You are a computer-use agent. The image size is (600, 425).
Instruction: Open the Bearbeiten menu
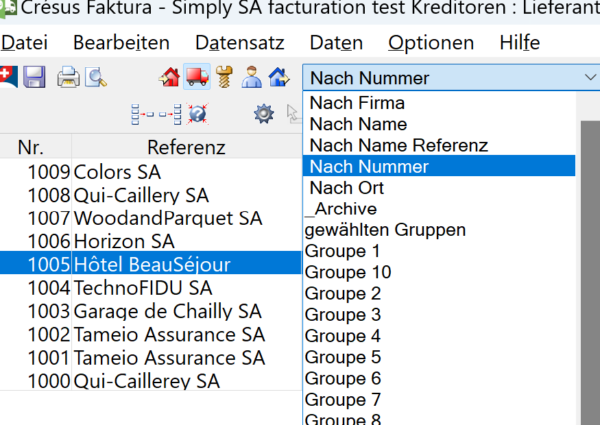[x=121, y=42]
